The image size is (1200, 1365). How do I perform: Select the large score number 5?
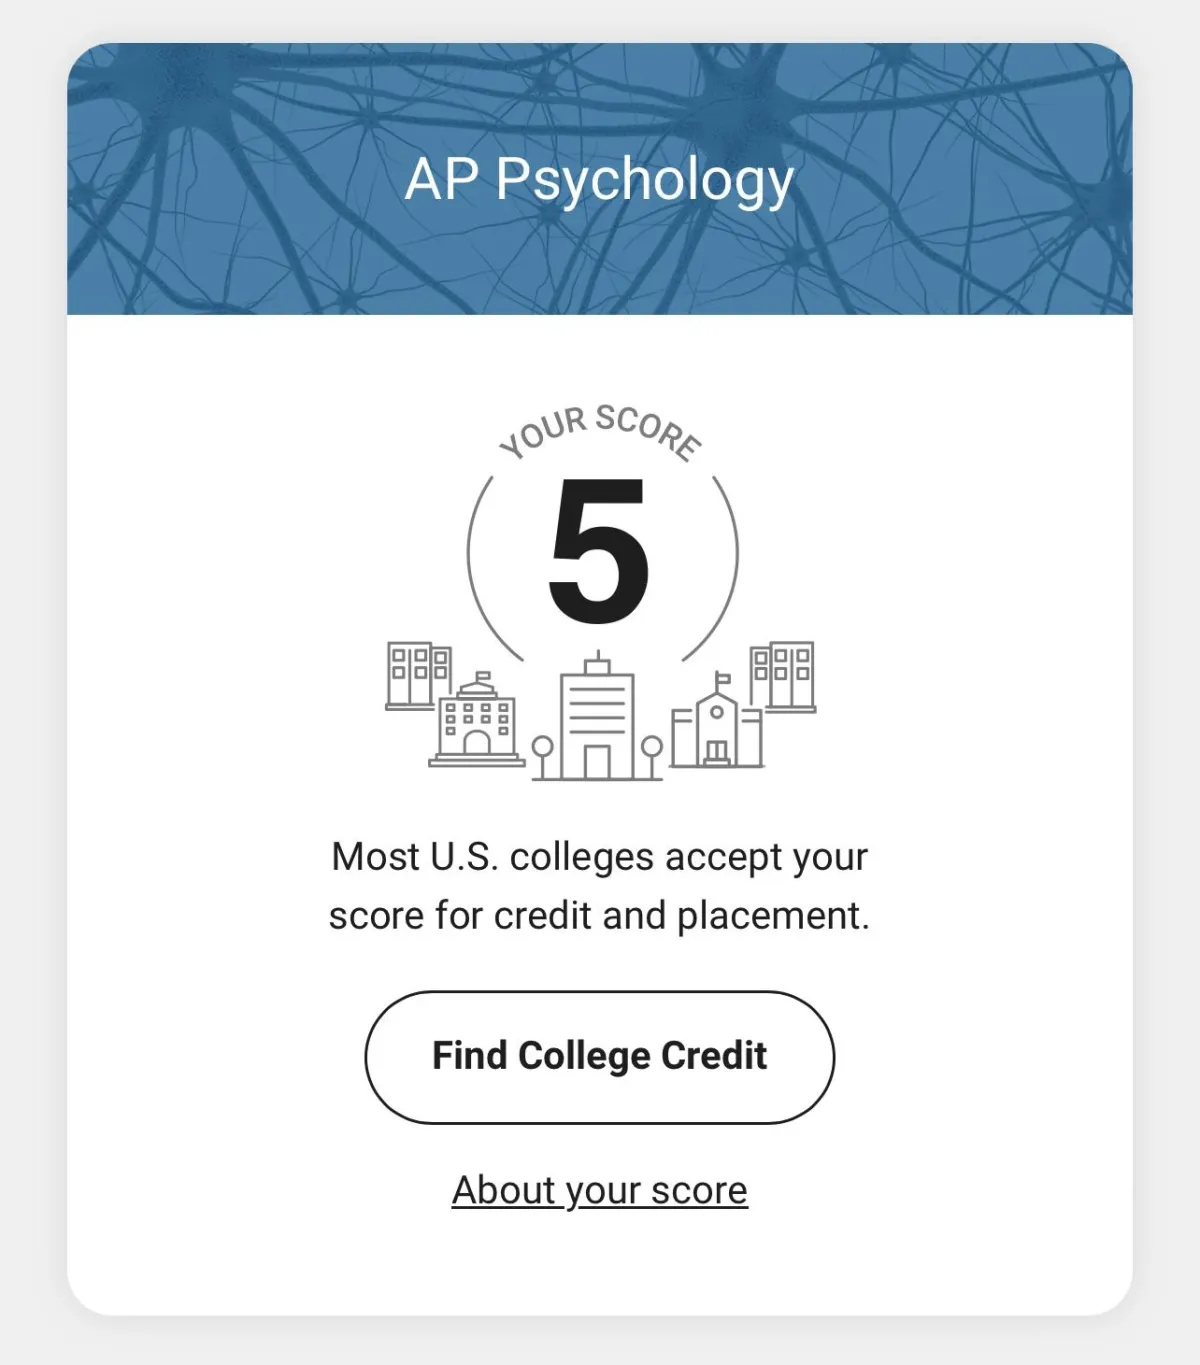click(599, 551)
